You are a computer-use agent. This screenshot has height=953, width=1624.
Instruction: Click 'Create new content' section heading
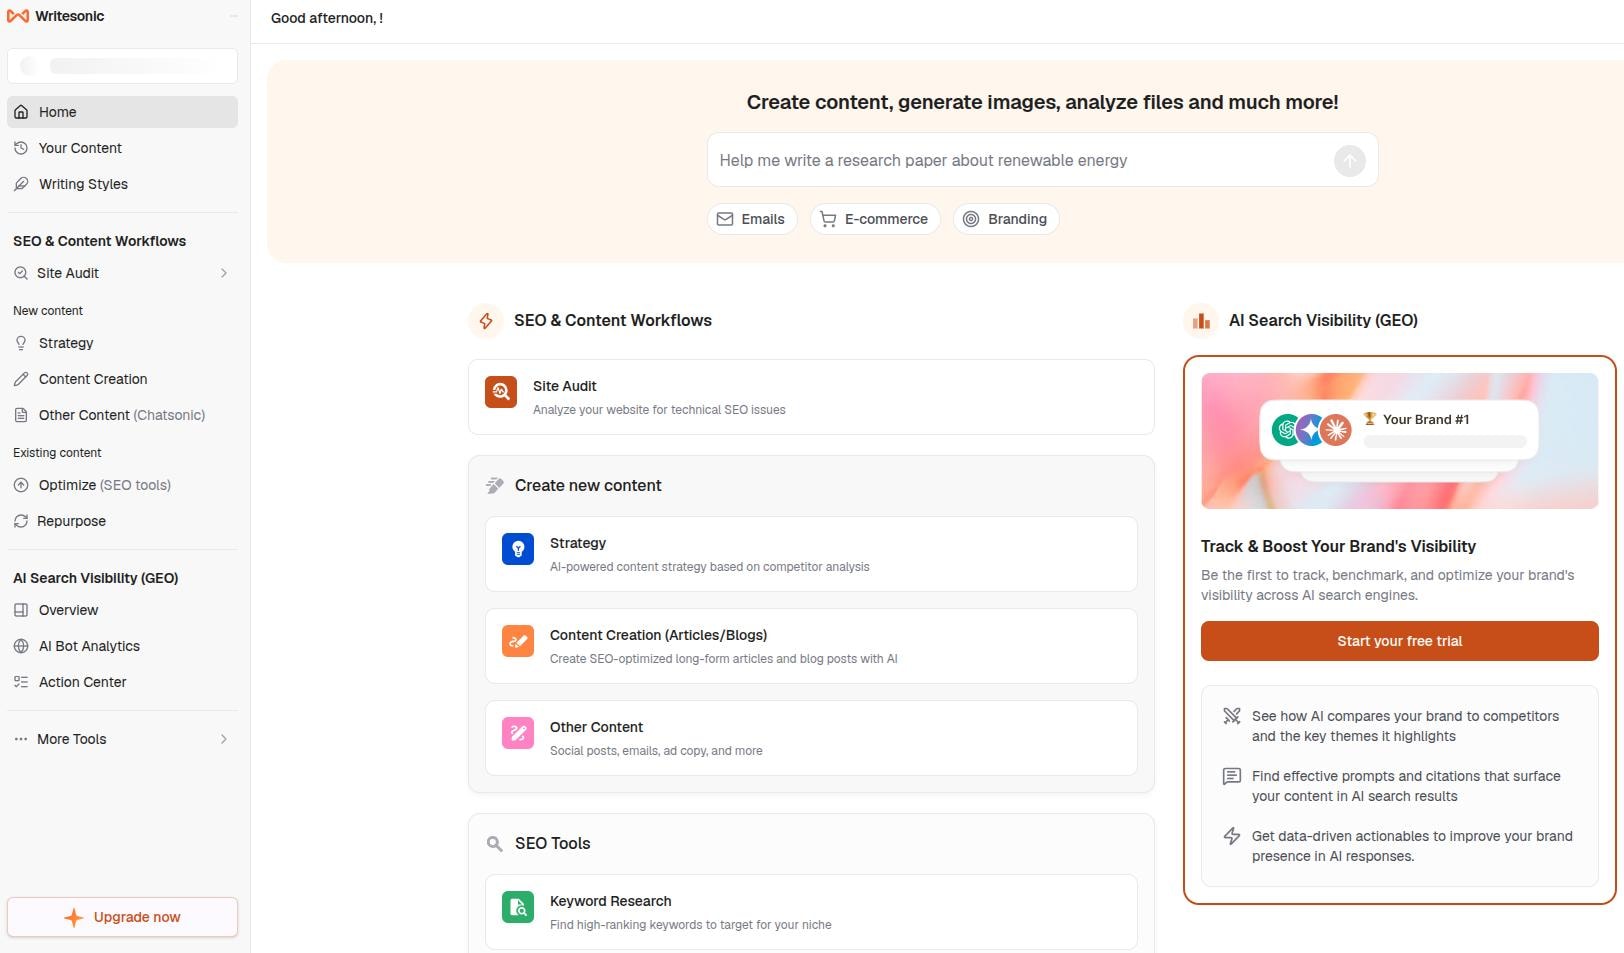tap(588, 485)
